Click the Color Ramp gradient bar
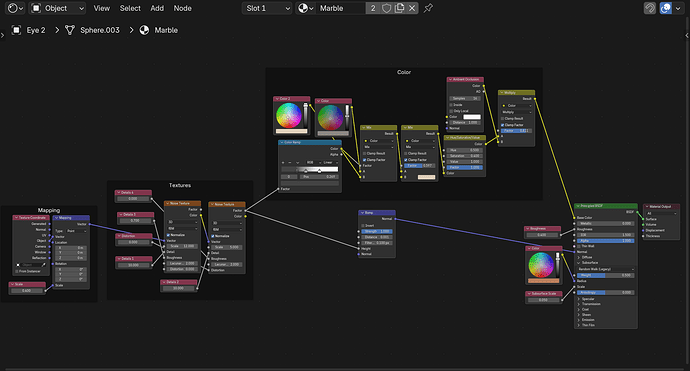This screenshot has width=690, height=371. coord(310,169)
